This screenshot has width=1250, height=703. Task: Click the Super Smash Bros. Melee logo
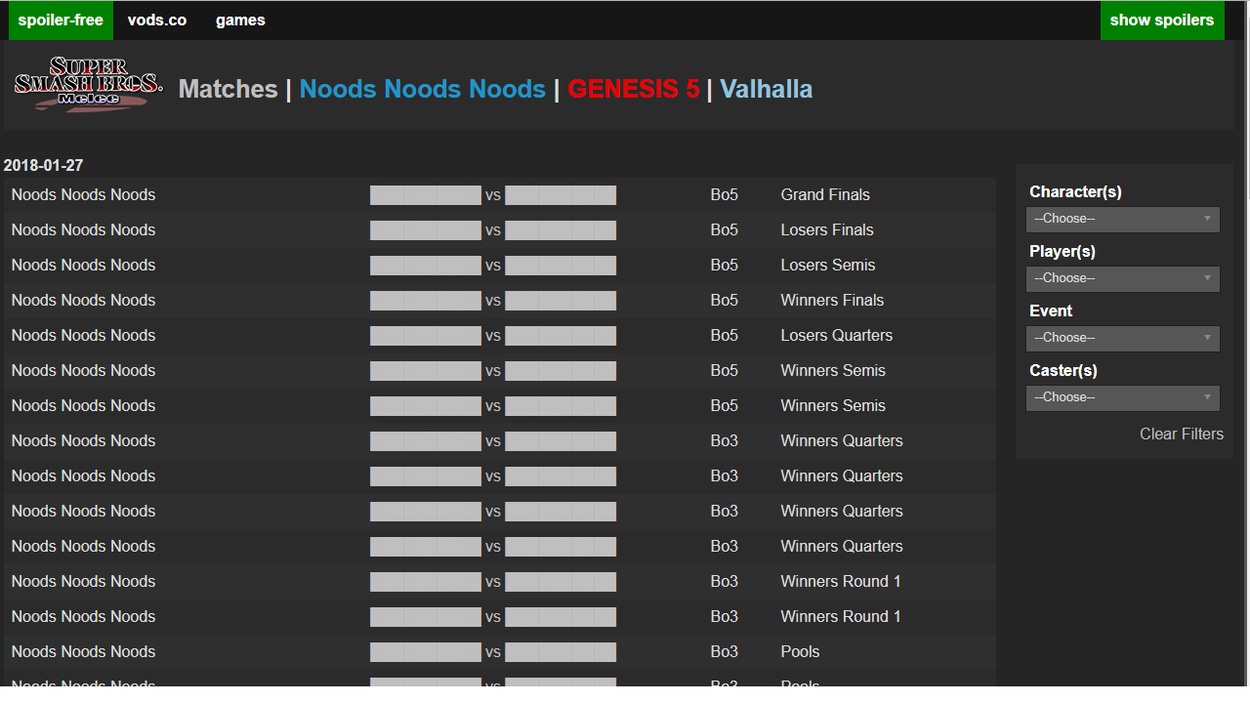tap(88, 84)
